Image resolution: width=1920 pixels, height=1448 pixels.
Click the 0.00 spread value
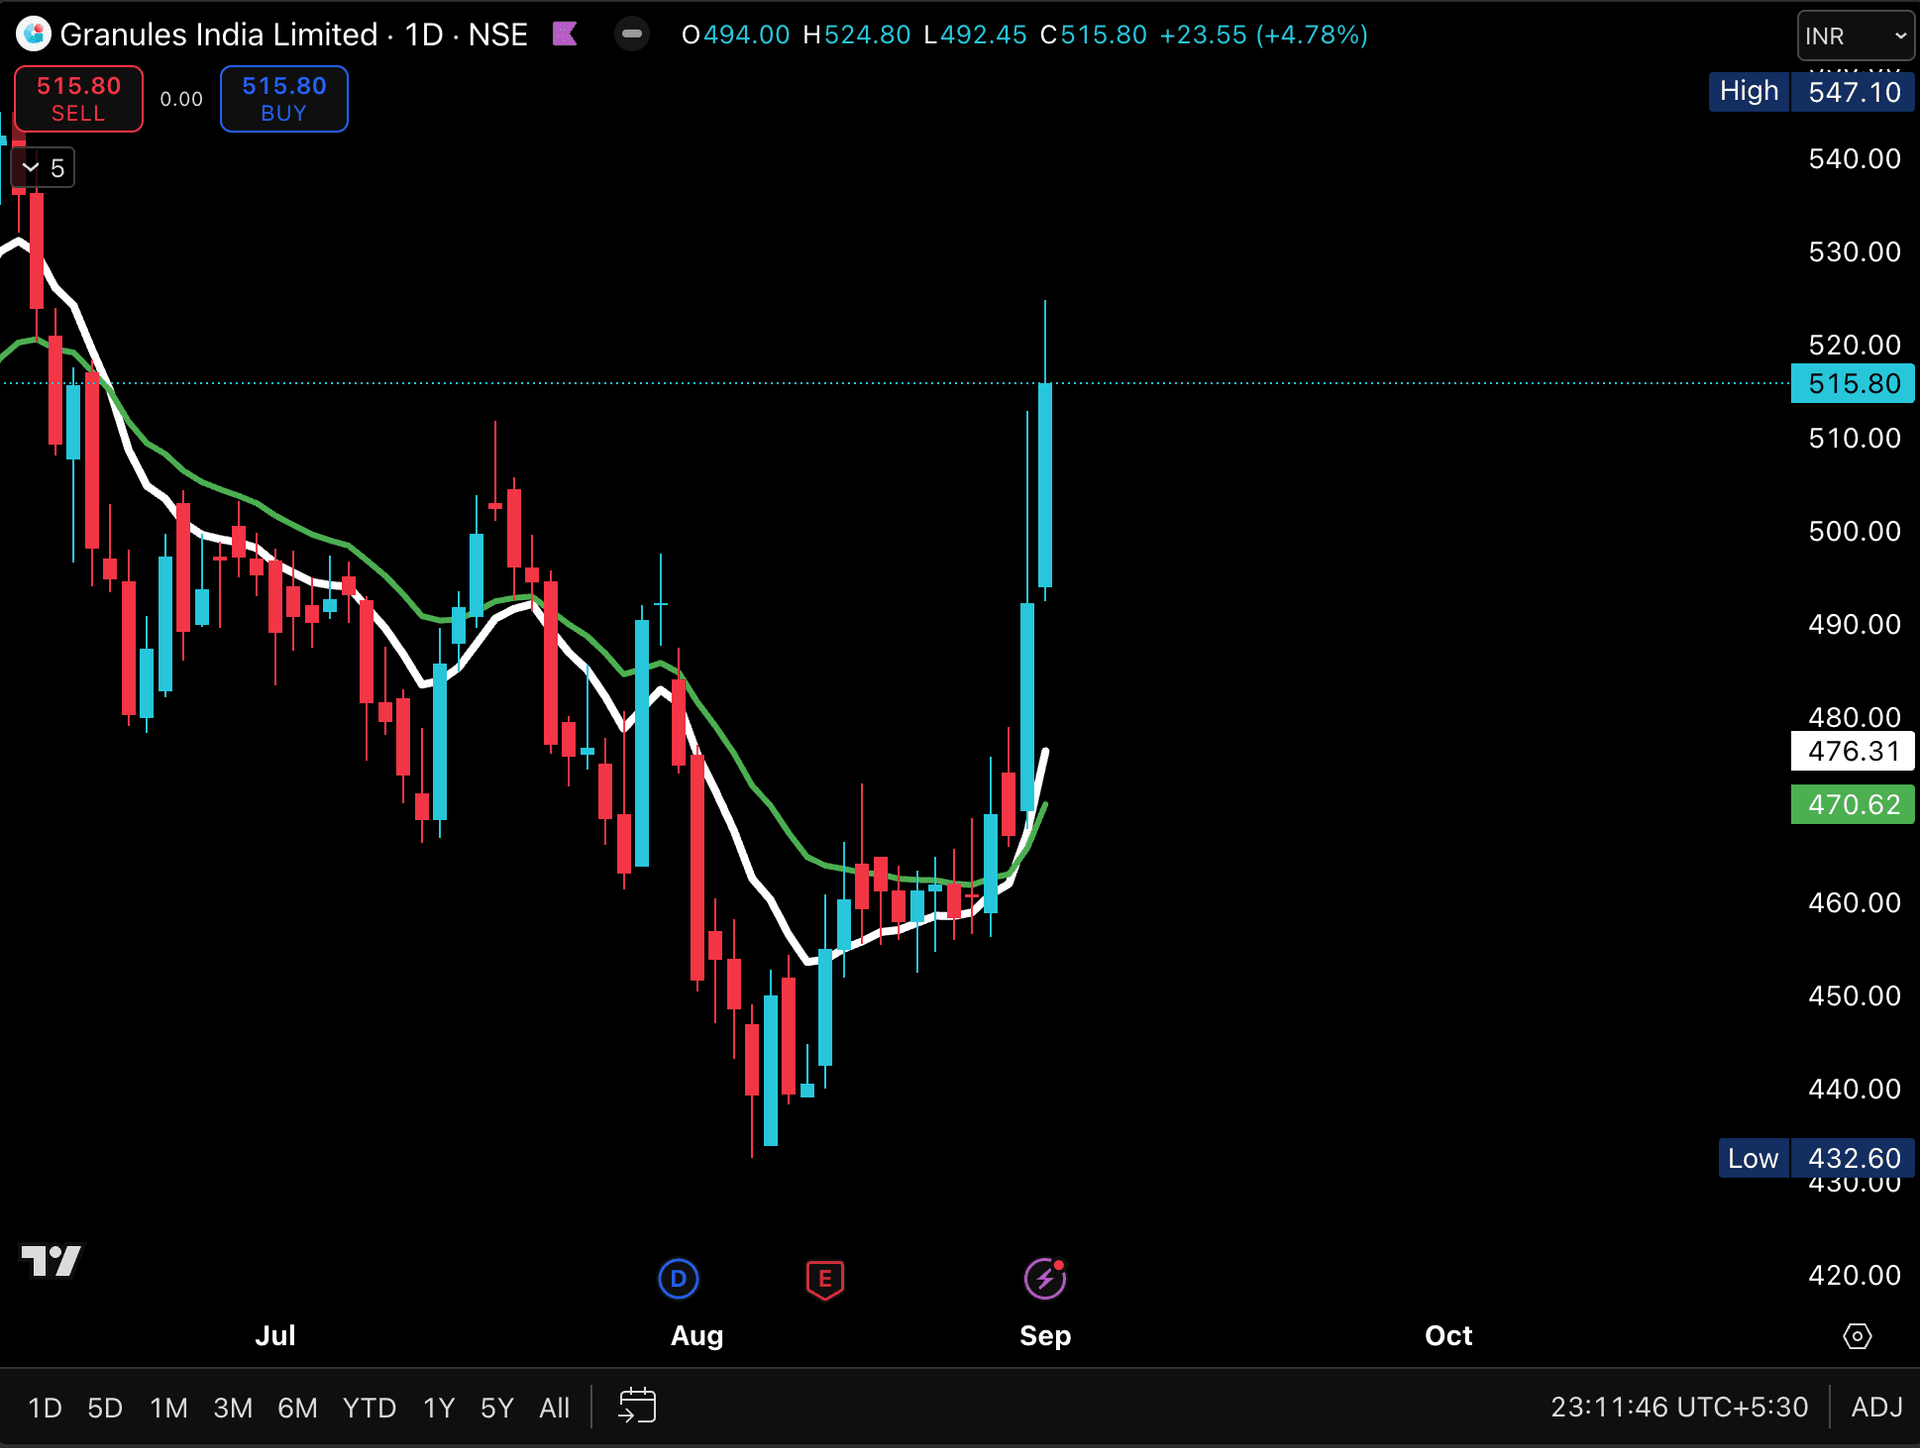click(181, 99)
